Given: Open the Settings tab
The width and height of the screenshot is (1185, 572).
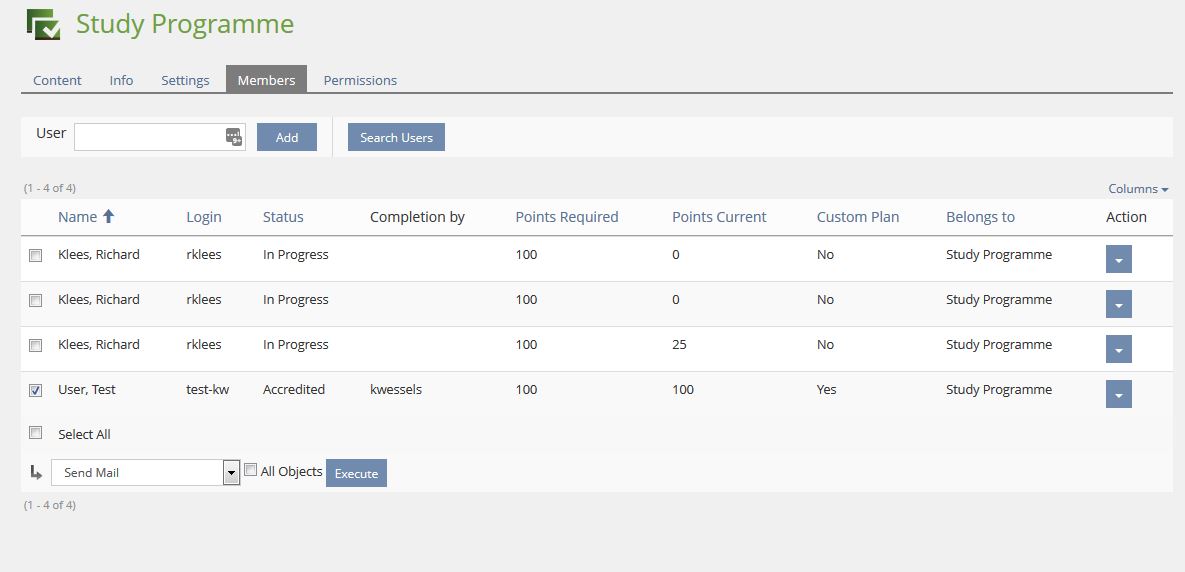Looking at the screenshot, I should [x=185, y=80].
